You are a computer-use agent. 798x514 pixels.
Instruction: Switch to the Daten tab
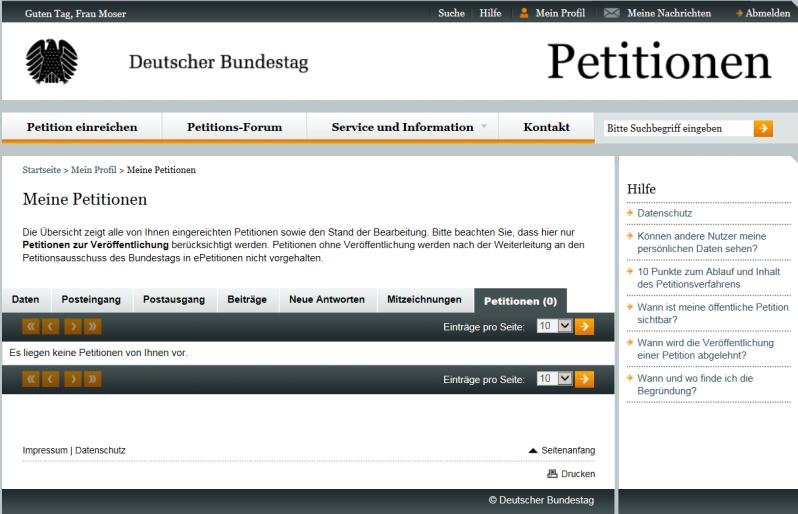click(x=25, y=300)
